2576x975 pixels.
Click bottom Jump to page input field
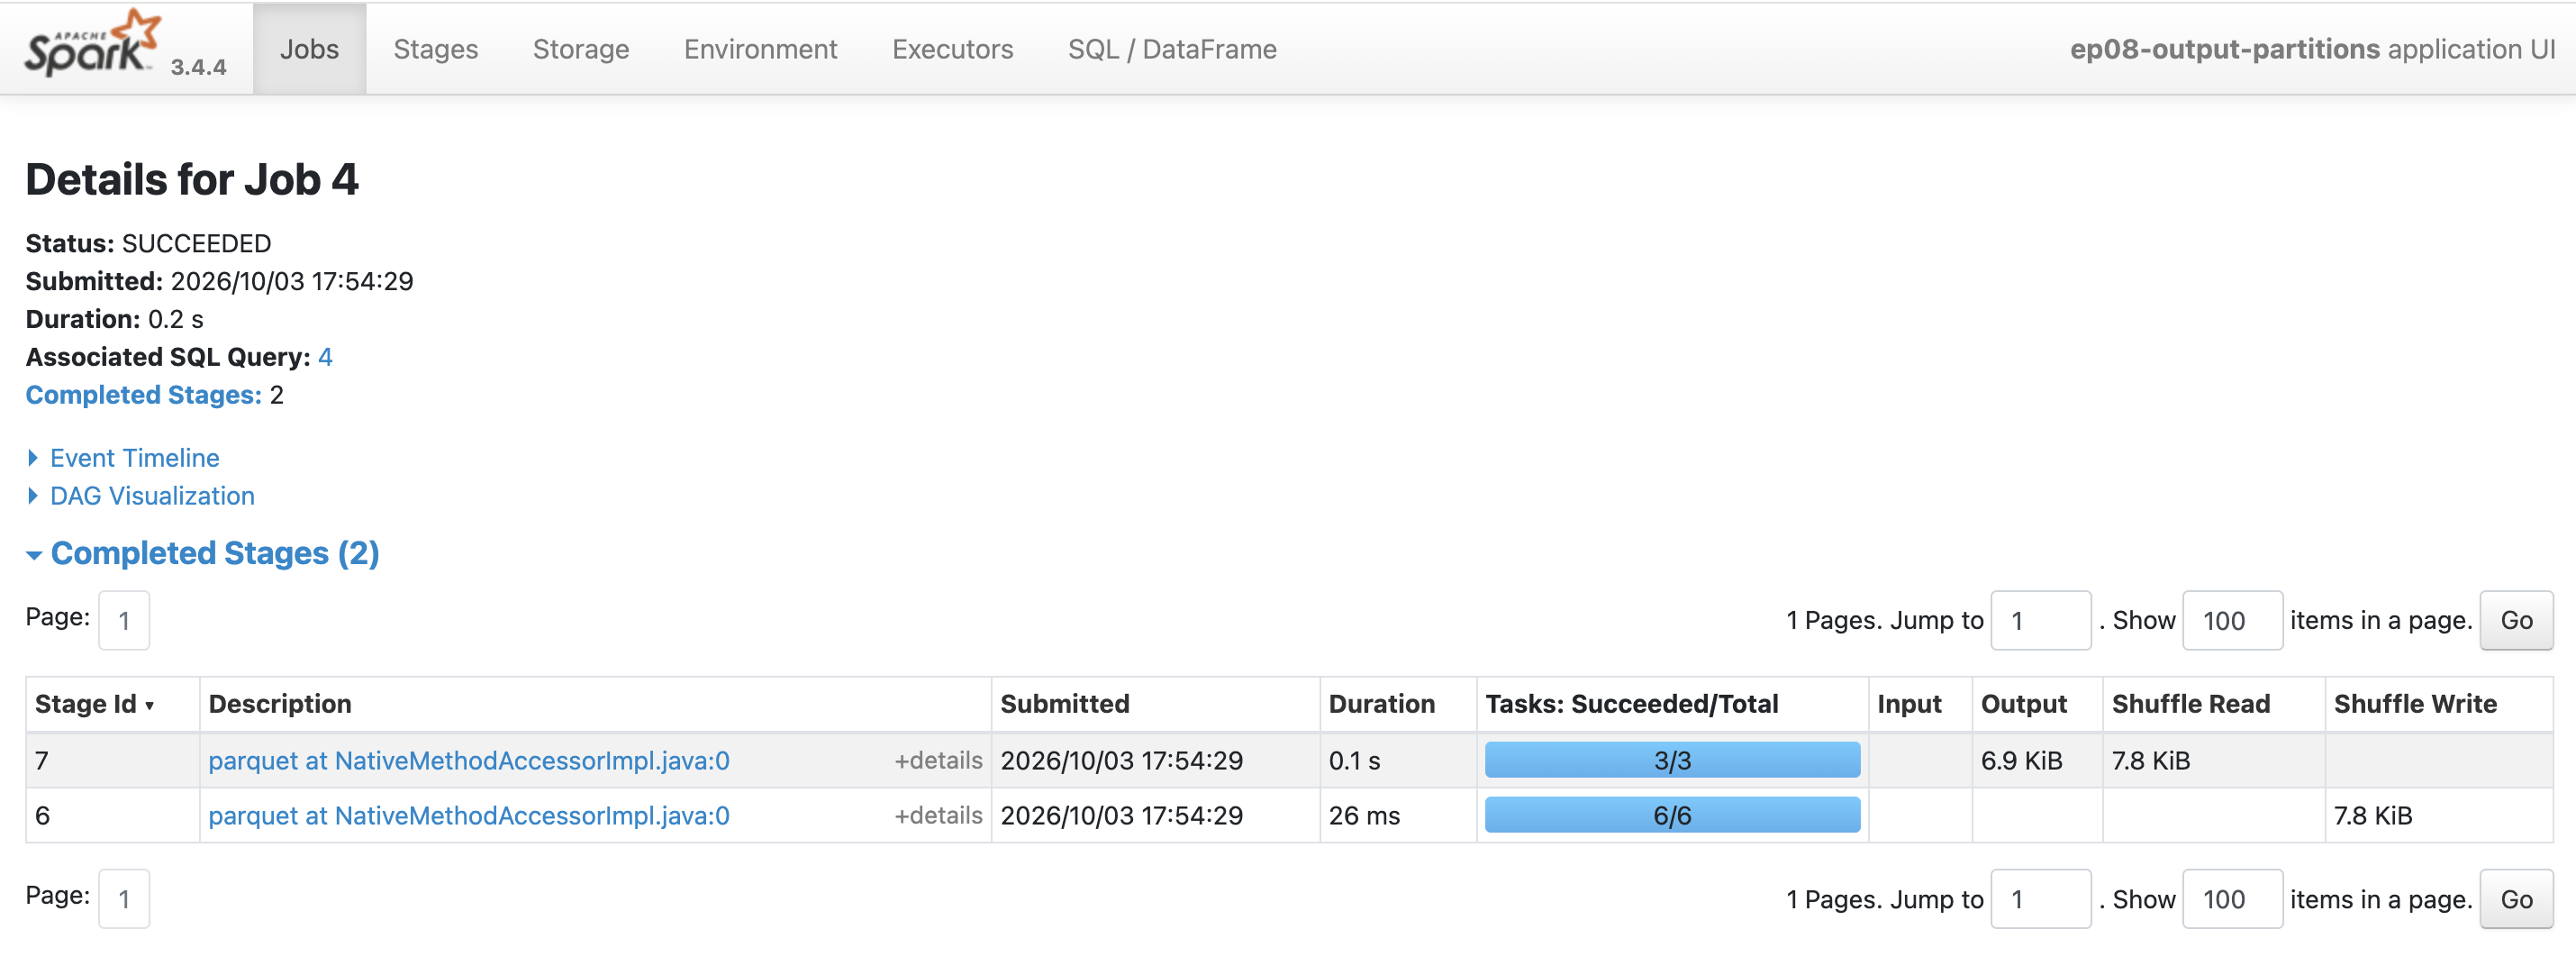click(x=2040, y=900)
